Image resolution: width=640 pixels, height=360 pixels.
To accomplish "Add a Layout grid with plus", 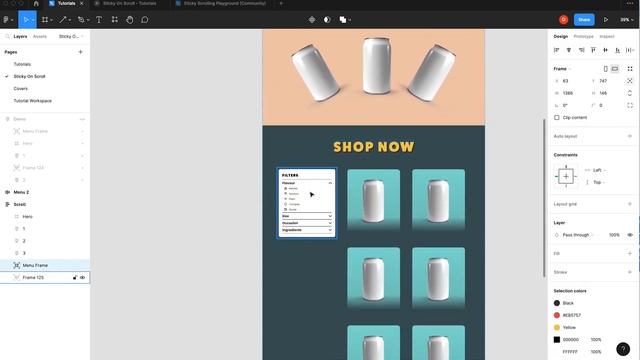I will (630, 204).
